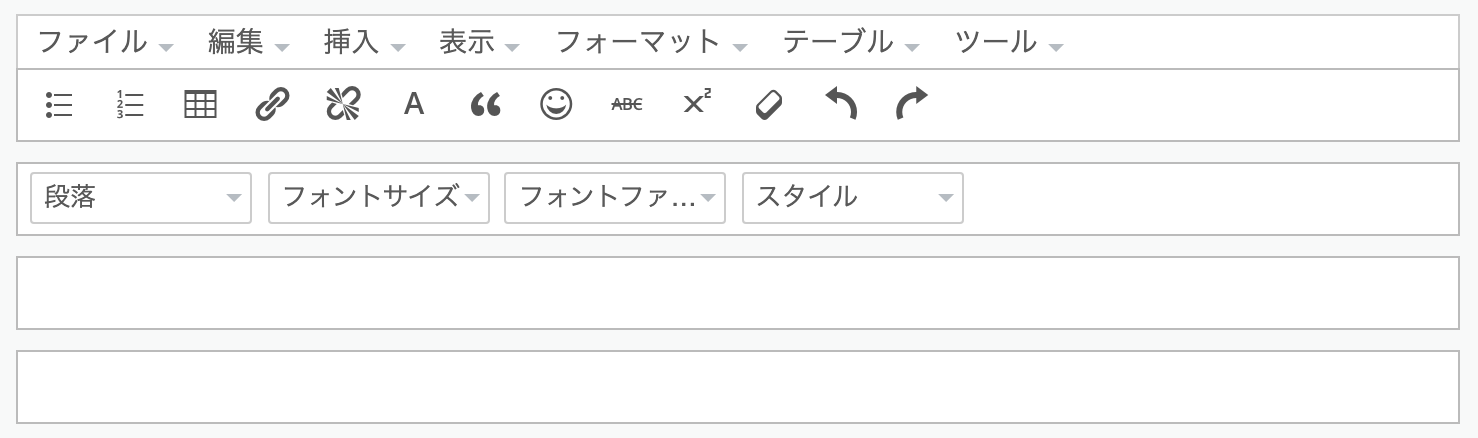Clear formatting with the eraser icon
The image size is (1478, 438).
(769, 104)
